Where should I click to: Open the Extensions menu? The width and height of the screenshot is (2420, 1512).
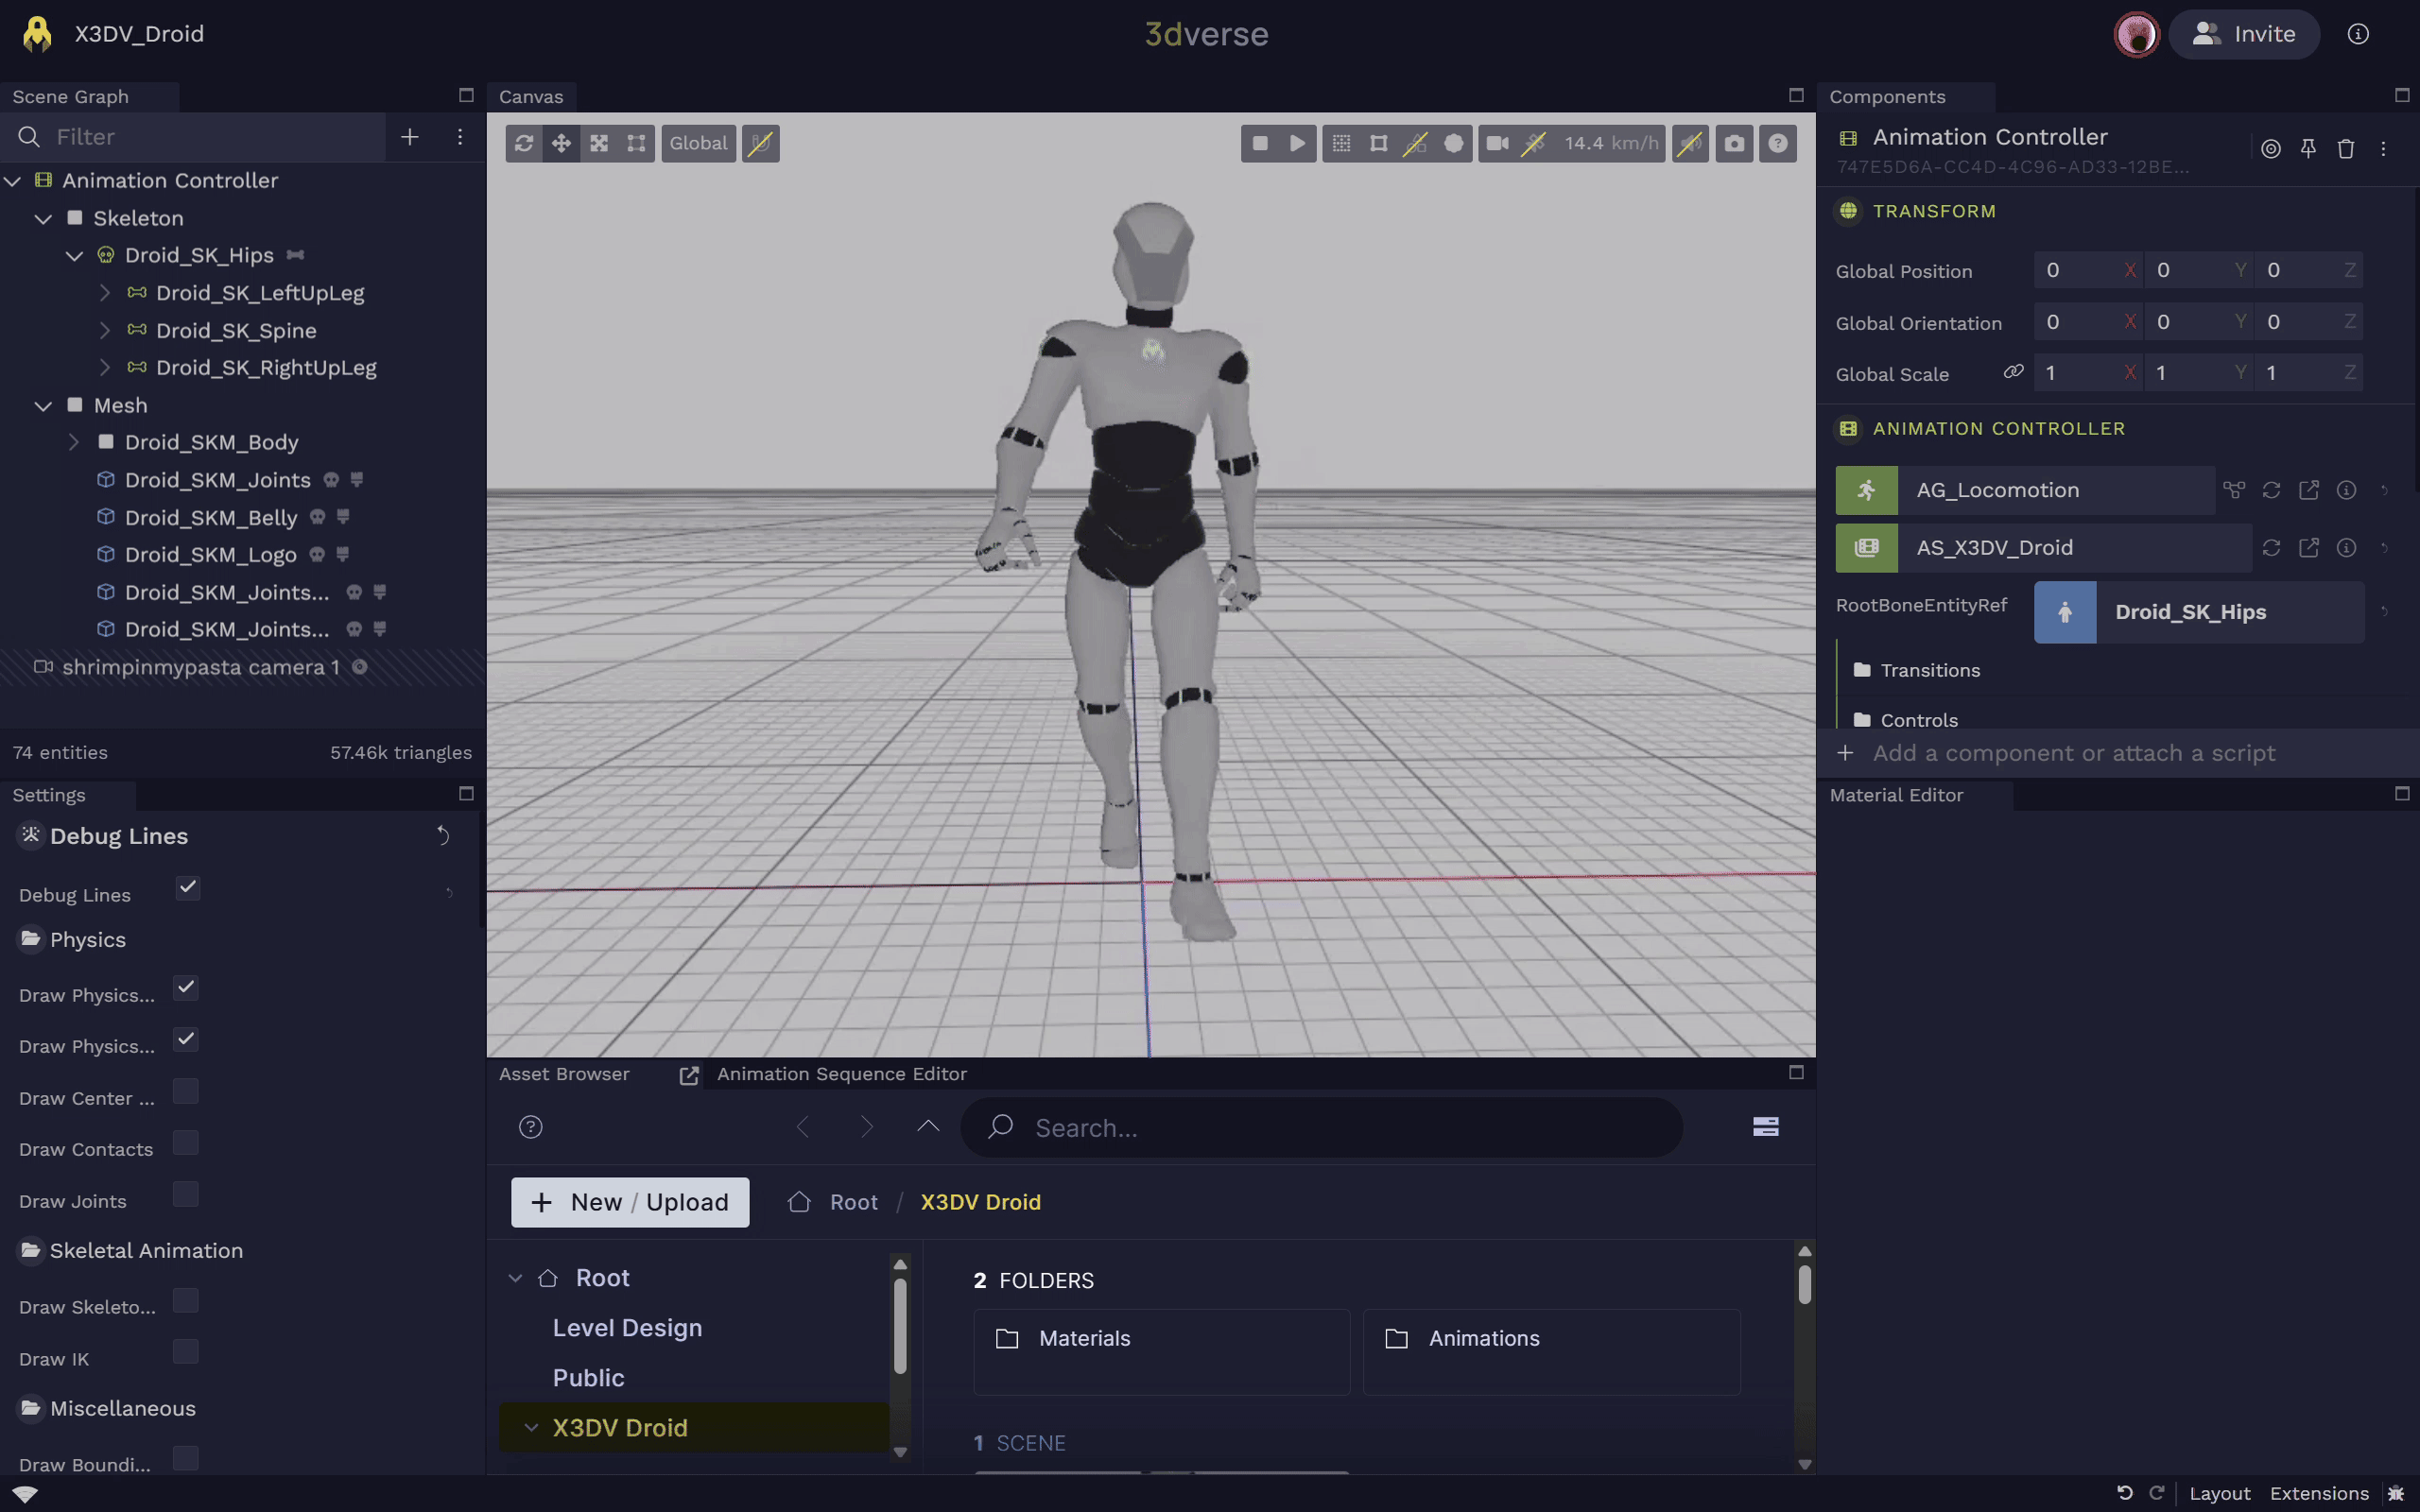click(x=2318, y=1493)
